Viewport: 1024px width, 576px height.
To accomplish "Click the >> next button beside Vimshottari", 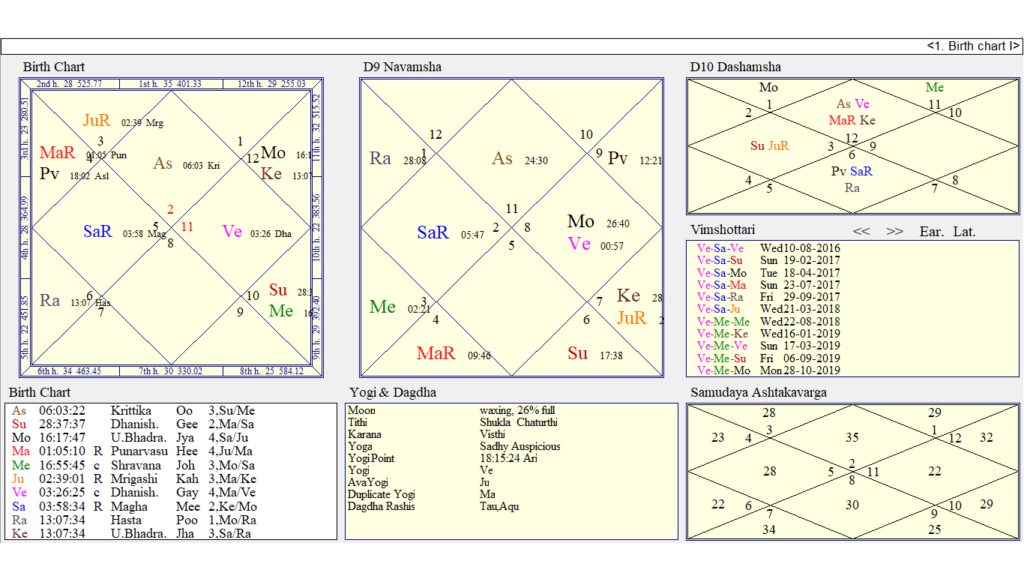I will [x=895, y=232].
